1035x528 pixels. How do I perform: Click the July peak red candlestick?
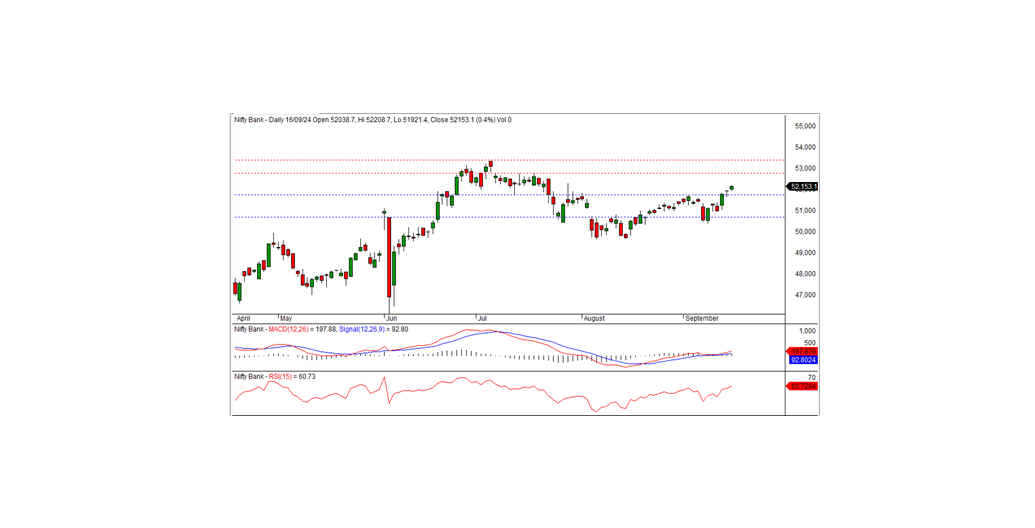pos(490,164)
